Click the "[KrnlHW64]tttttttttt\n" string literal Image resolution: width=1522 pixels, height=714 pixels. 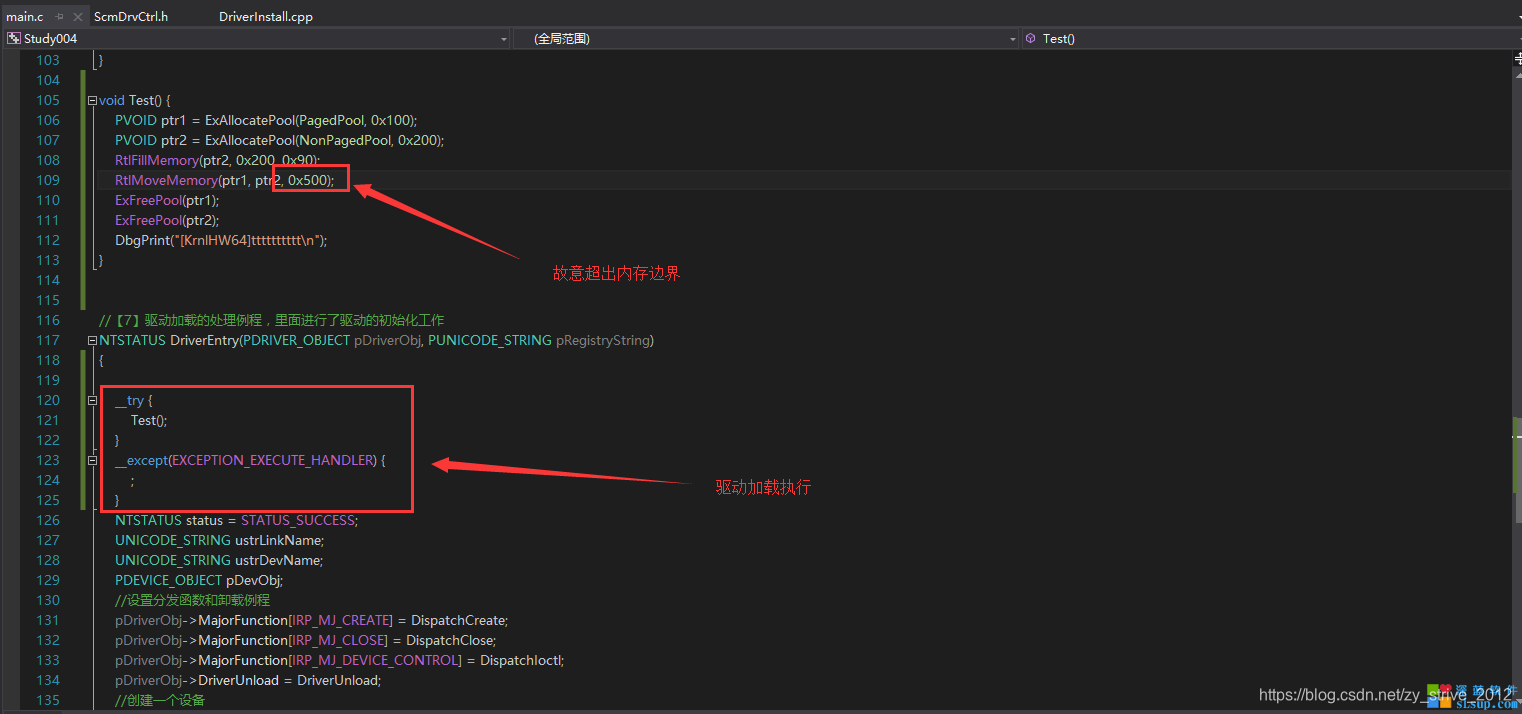click(x=246, y=240)
